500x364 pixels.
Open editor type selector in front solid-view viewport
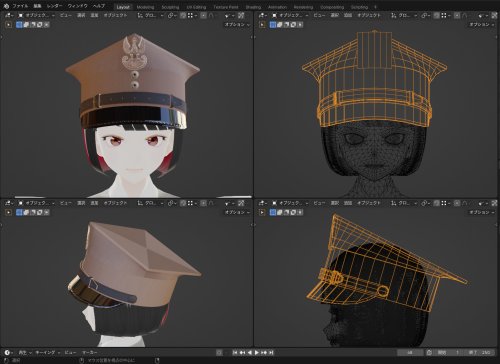click(9, 15)
